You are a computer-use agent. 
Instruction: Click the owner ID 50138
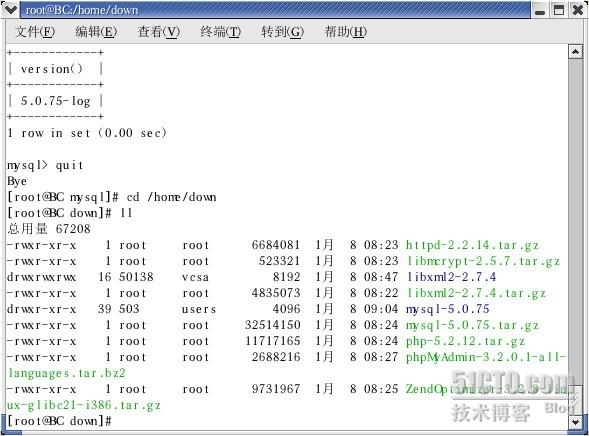(x=136, y=277)
